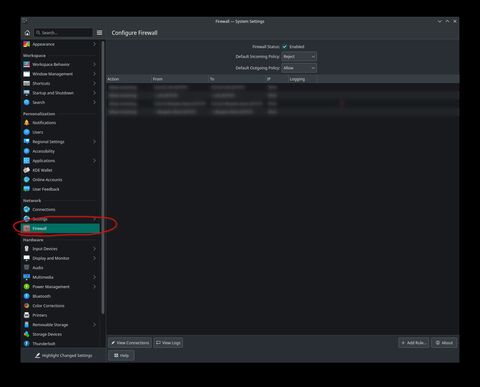Open the KDE Wallet settings
Image resolution: width=480 pixels, height=387 pixels.
60,170
